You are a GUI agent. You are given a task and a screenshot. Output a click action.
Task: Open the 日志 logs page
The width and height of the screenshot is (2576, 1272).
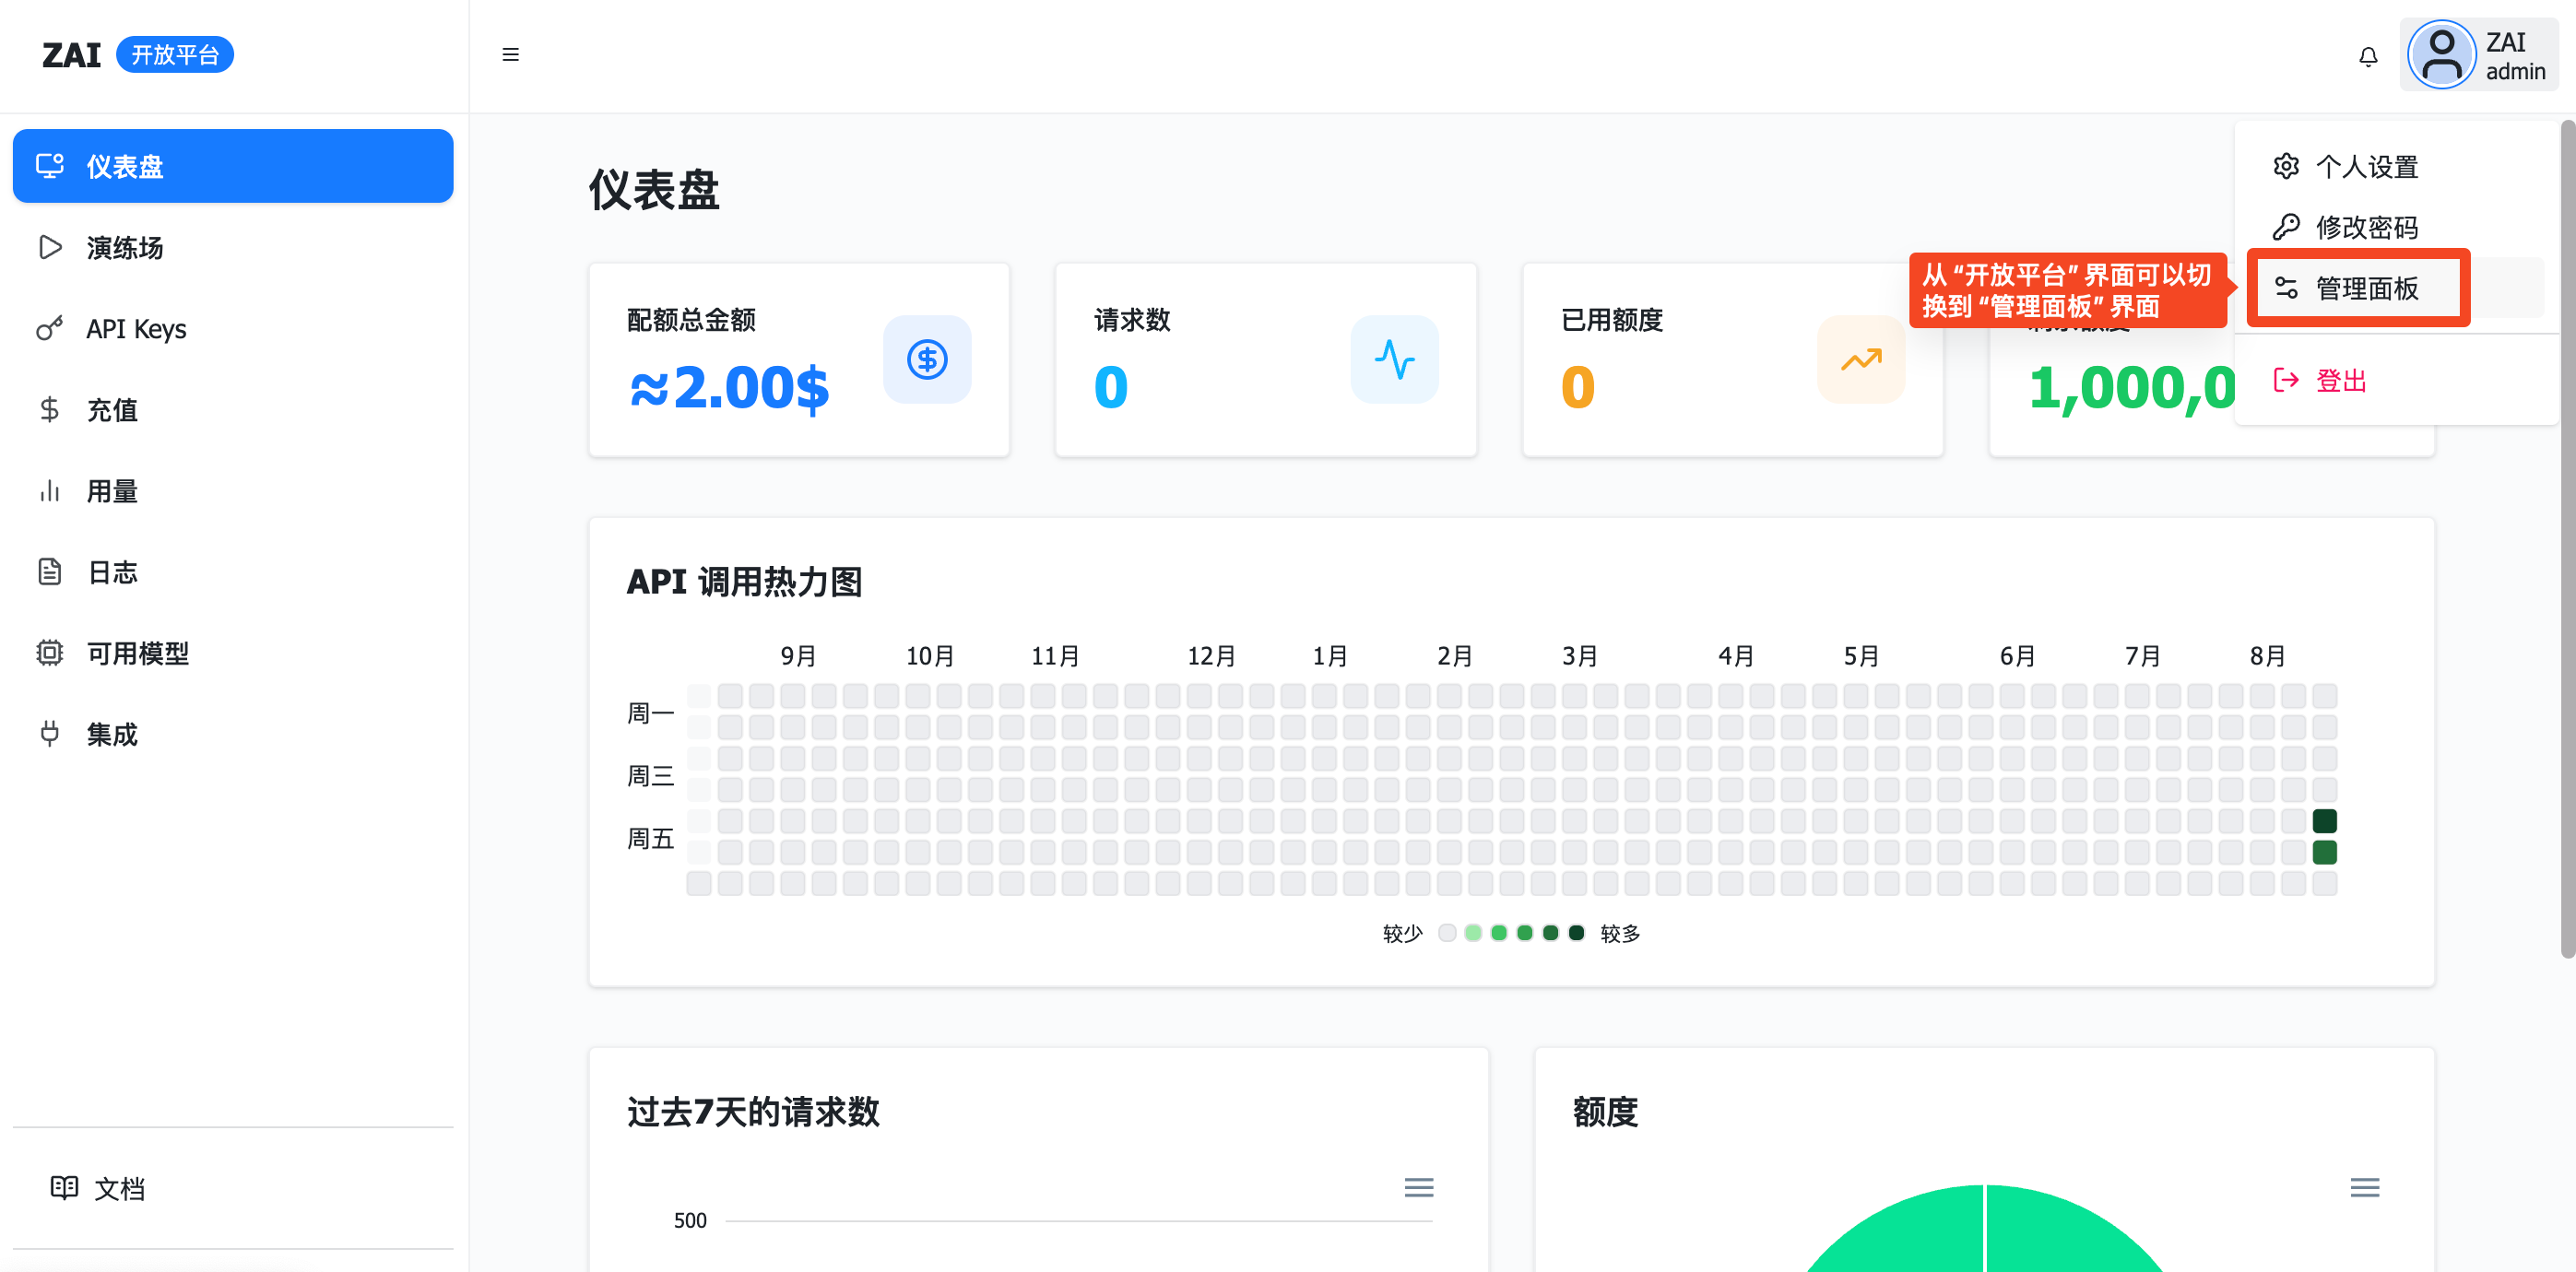(111, 572)
